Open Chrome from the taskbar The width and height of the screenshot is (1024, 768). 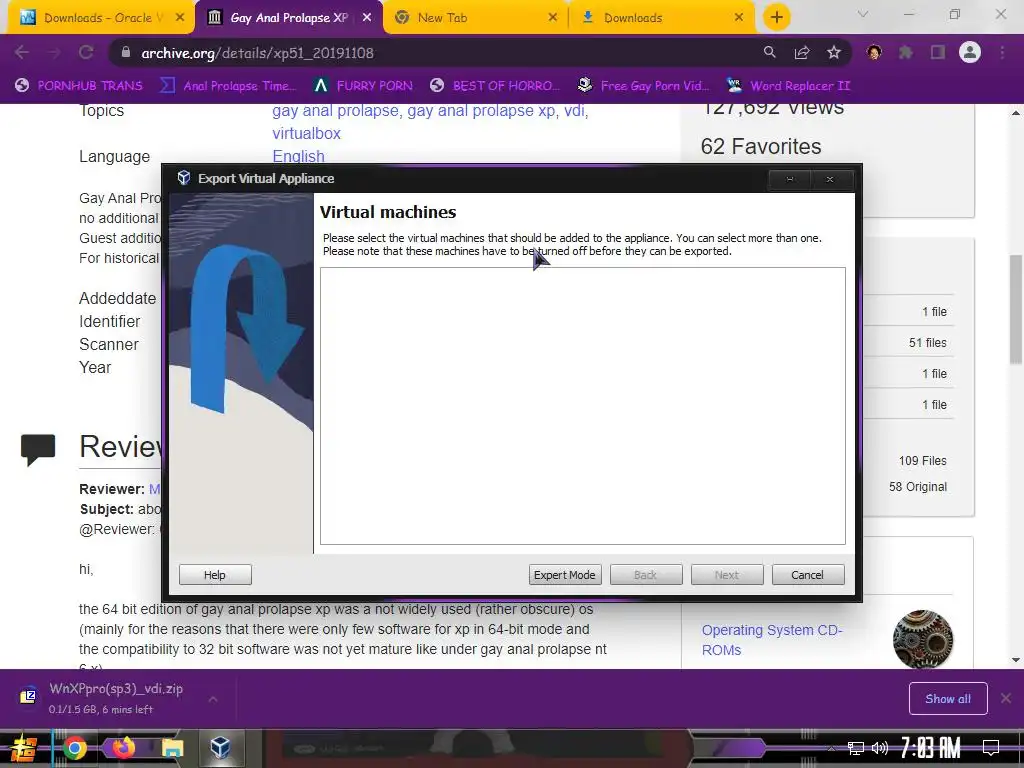(x=74, y=748)
